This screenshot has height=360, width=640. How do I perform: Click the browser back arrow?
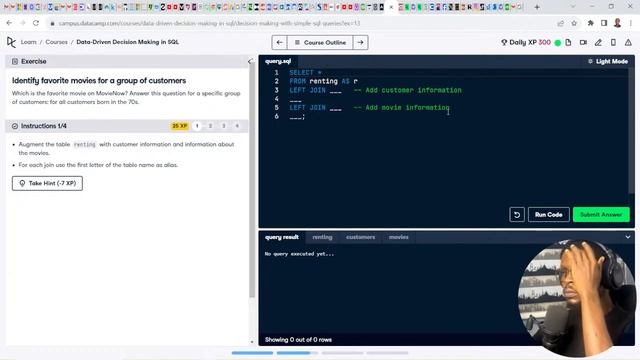9,23
